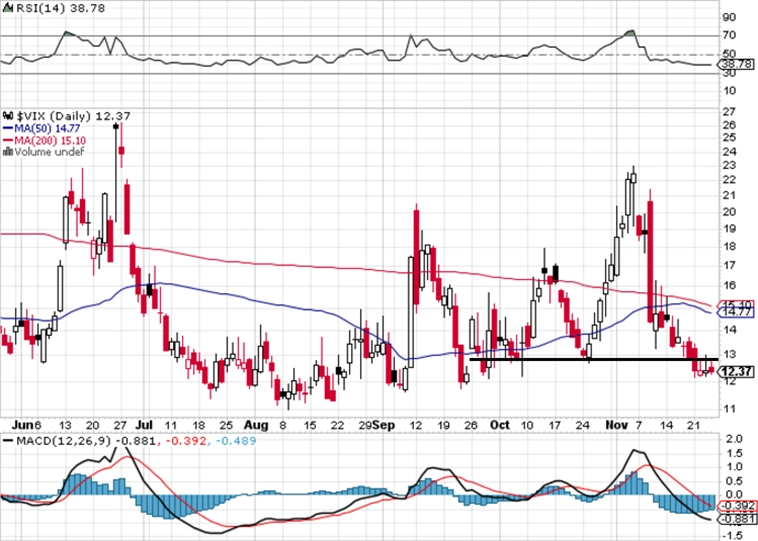Click the -0.881 MACD axis tag
The height and width of the screenshot is (541, 758).
(x=736, y=520)
